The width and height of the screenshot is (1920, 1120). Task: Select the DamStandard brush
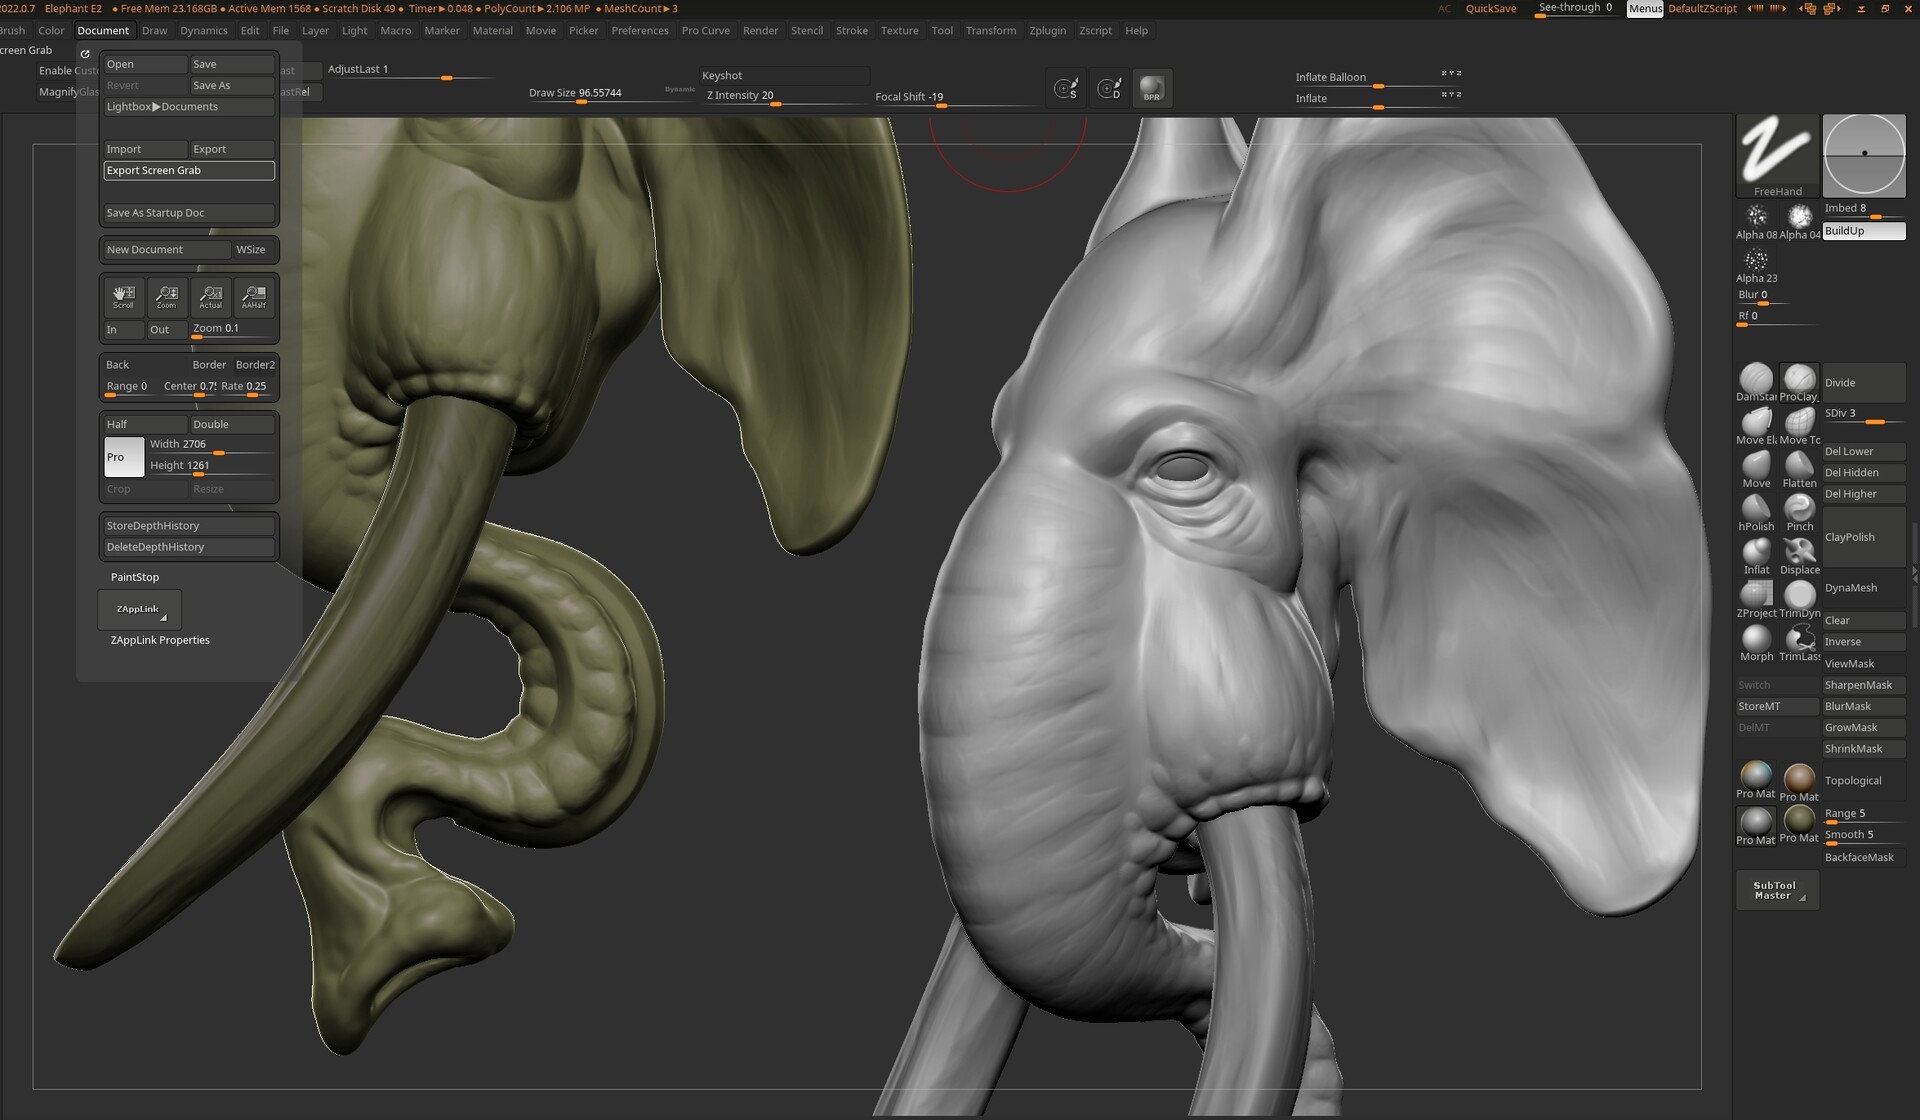coord(1756,378)
